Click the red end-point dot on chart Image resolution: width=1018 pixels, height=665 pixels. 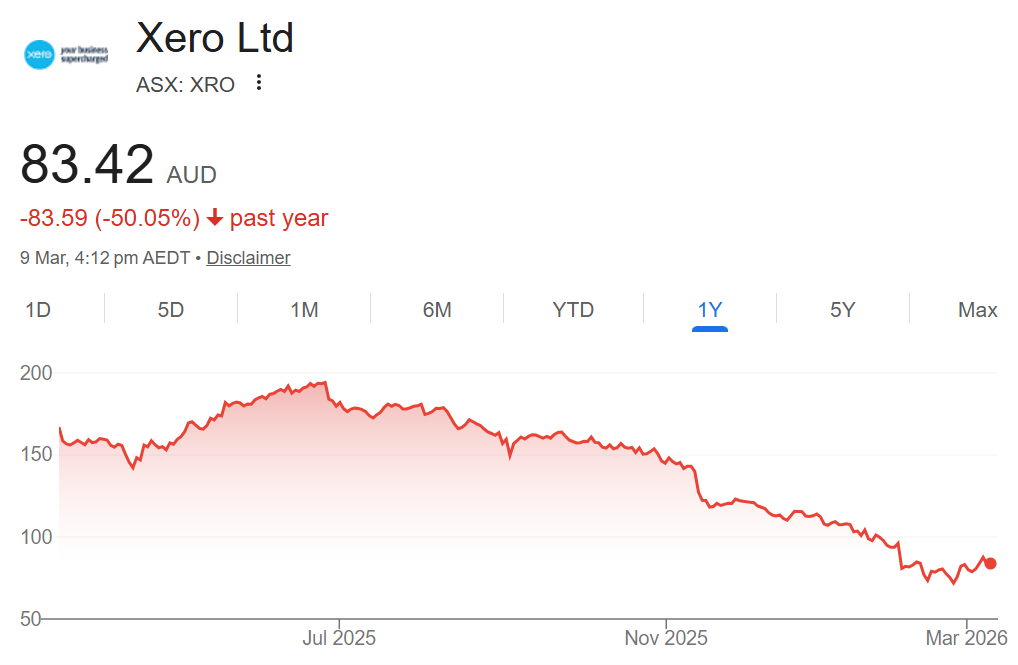990,563
